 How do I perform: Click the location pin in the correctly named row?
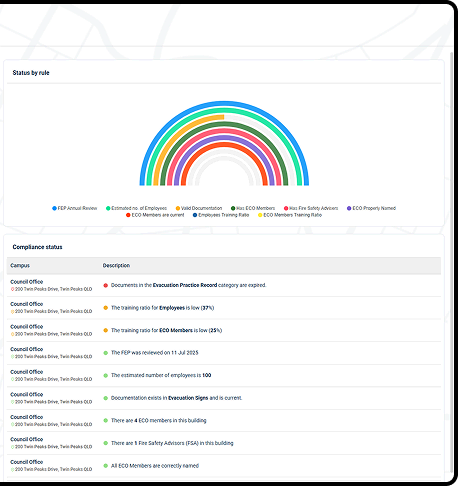[x=12, y=469]
